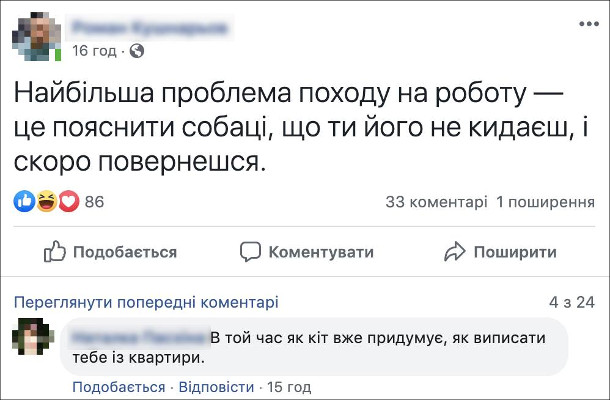Click the share arrow Поширити icon

click(x=456, y=253)
